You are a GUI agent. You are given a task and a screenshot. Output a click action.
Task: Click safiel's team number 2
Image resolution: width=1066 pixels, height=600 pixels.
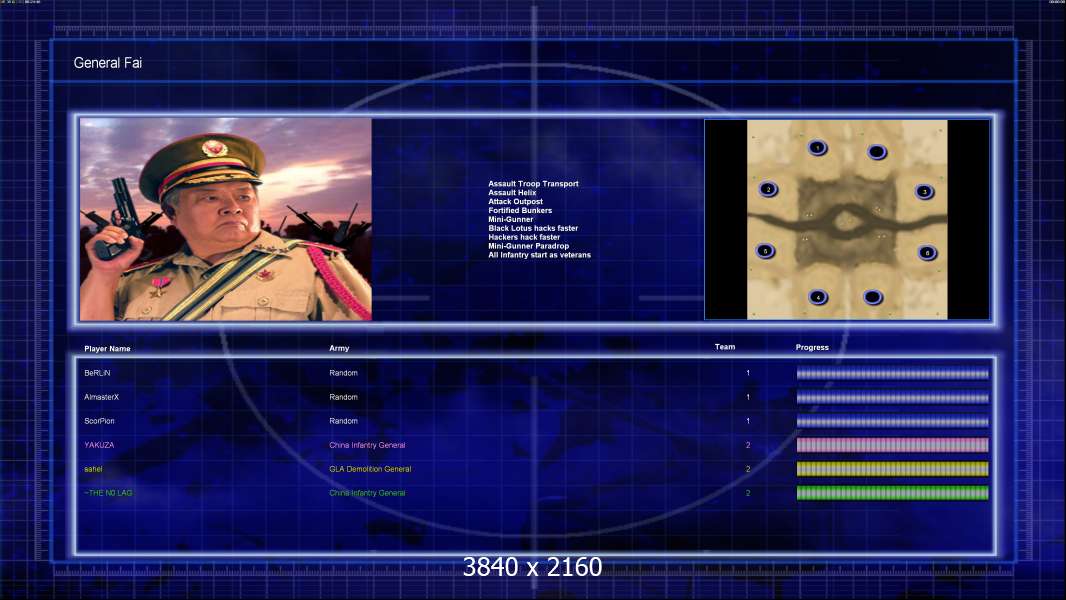[x=748, y=469]
